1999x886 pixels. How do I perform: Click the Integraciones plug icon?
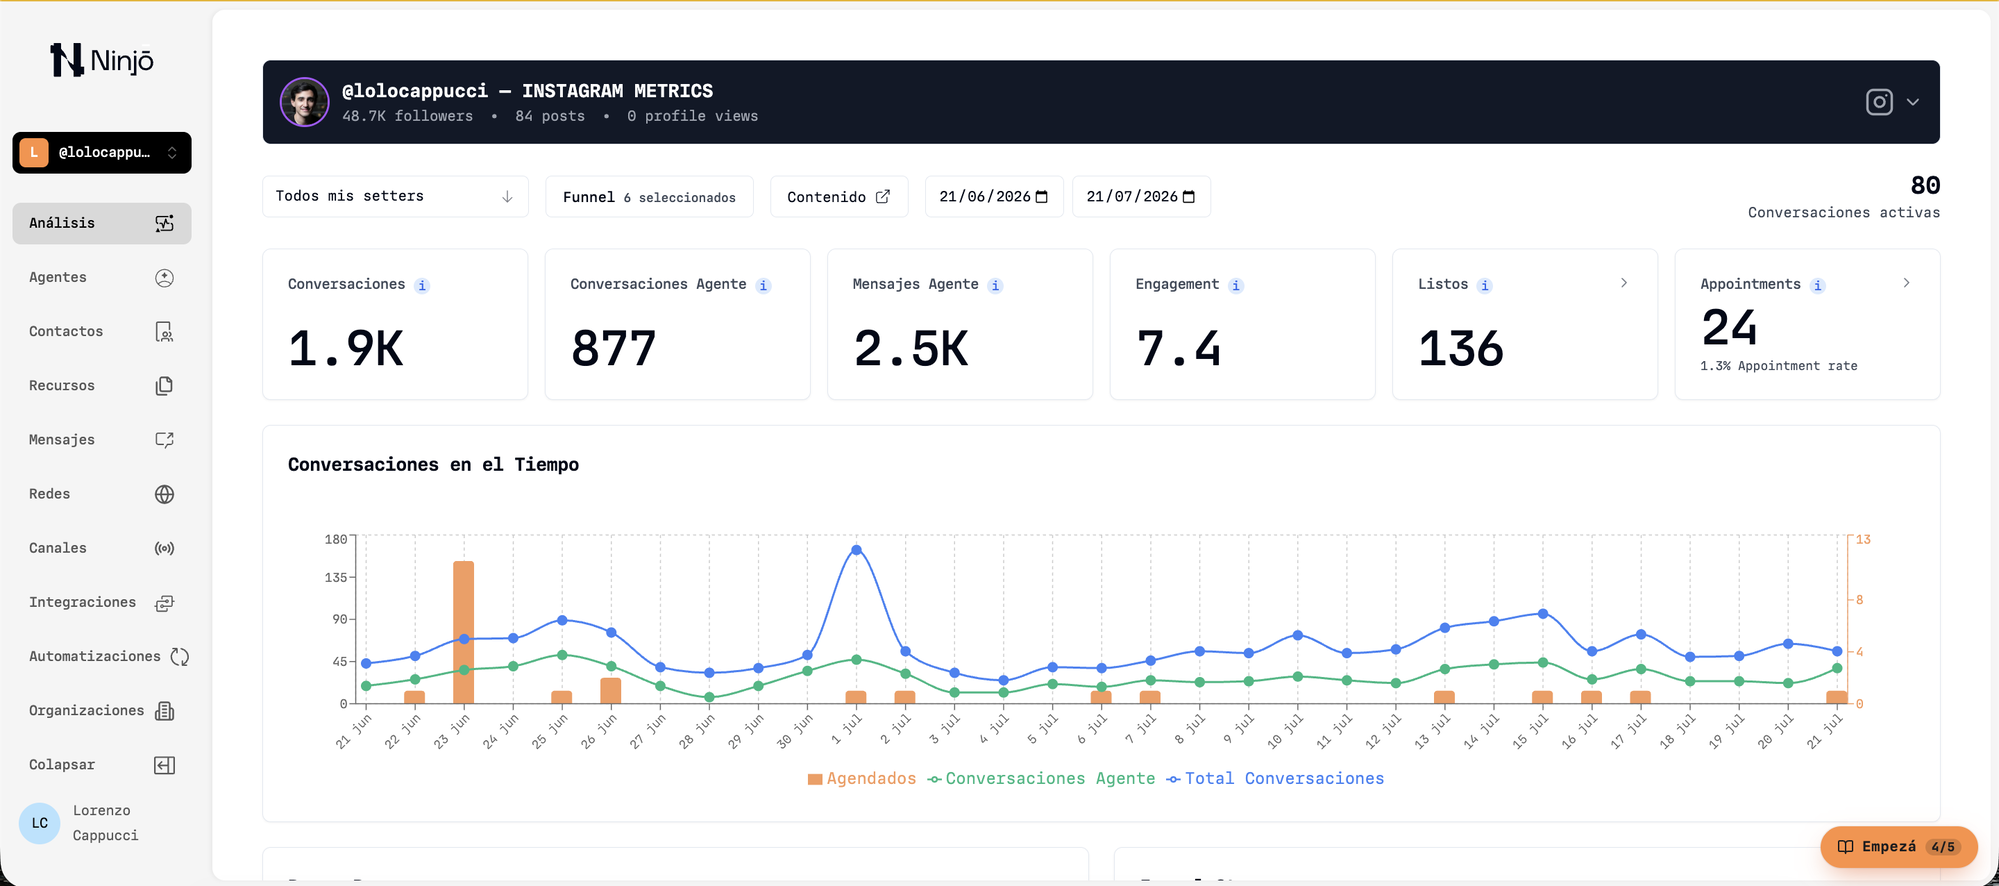coord(165,602)
